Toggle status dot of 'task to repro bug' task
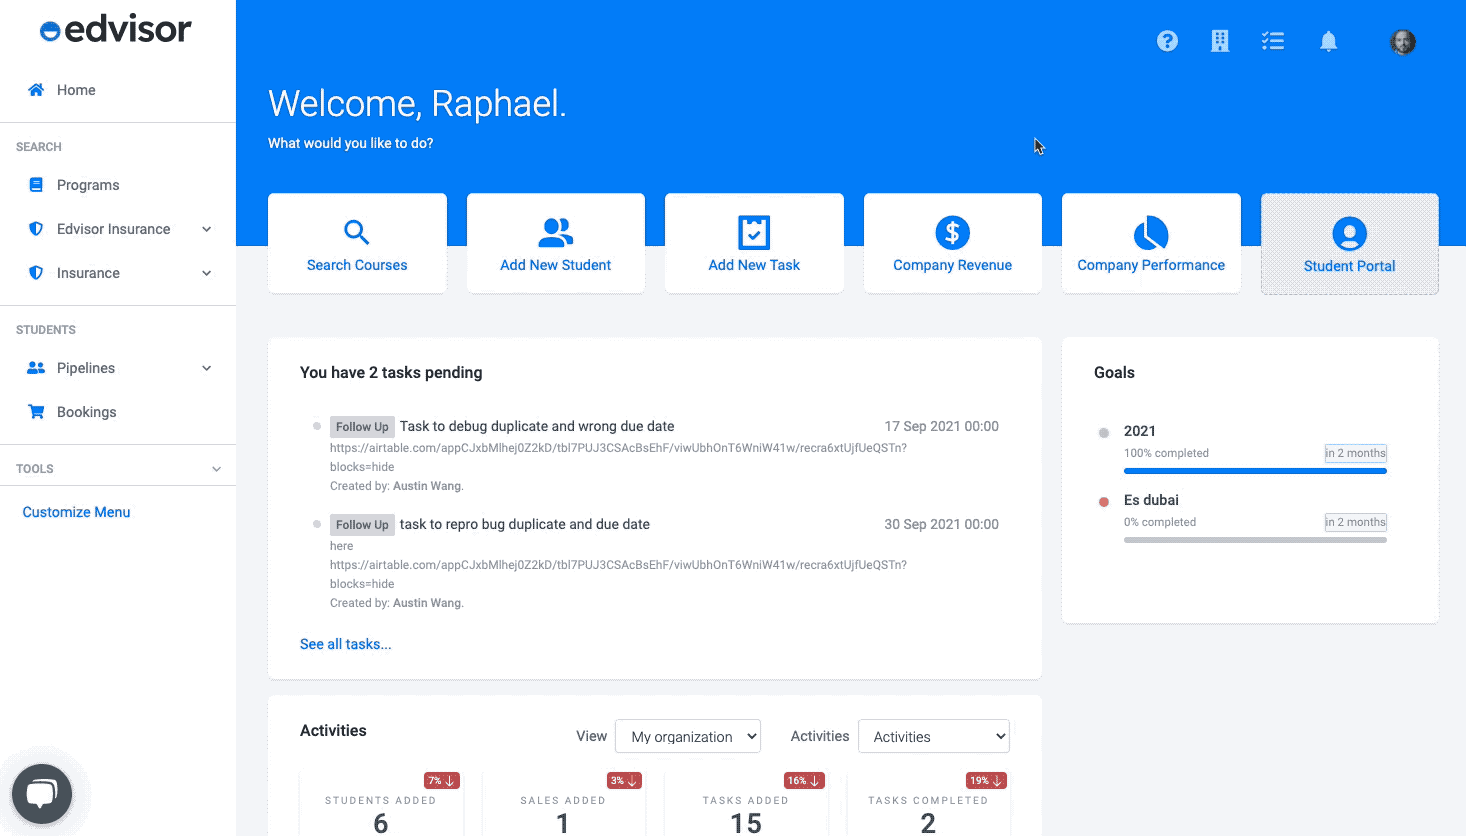The height and width of the screenshot is (836, 1466). [x=317, y=524]
